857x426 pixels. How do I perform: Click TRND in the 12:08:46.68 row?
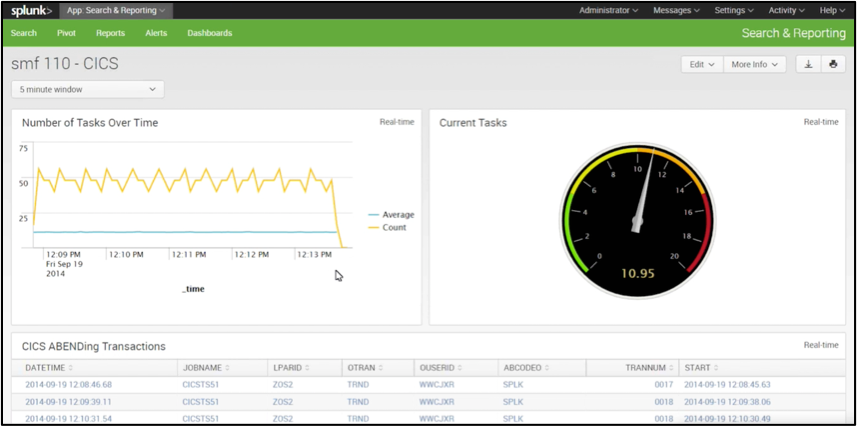(x=358, y=385)
